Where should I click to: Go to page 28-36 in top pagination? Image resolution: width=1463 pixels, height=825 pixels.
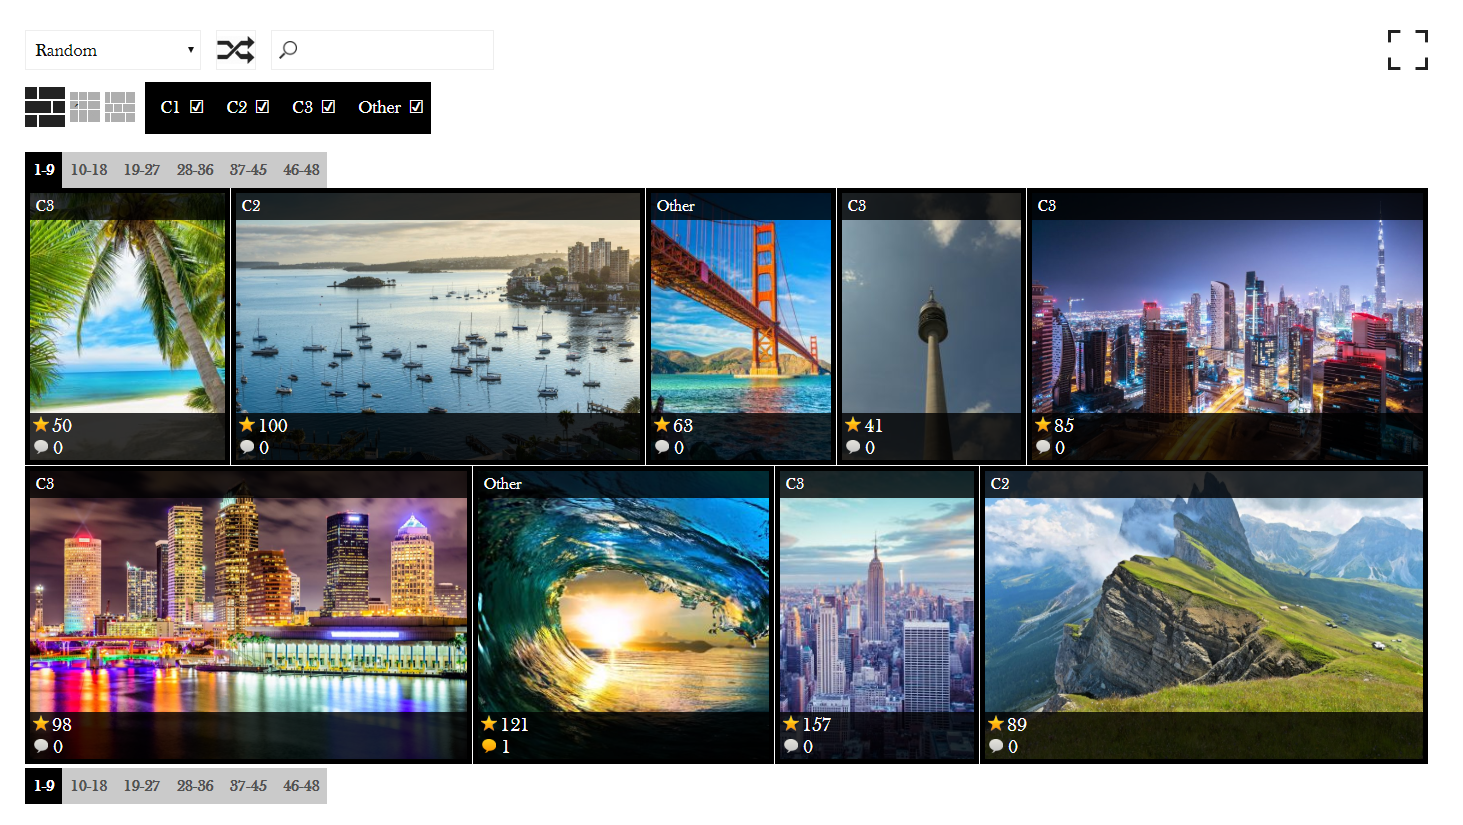pos(195,170)
